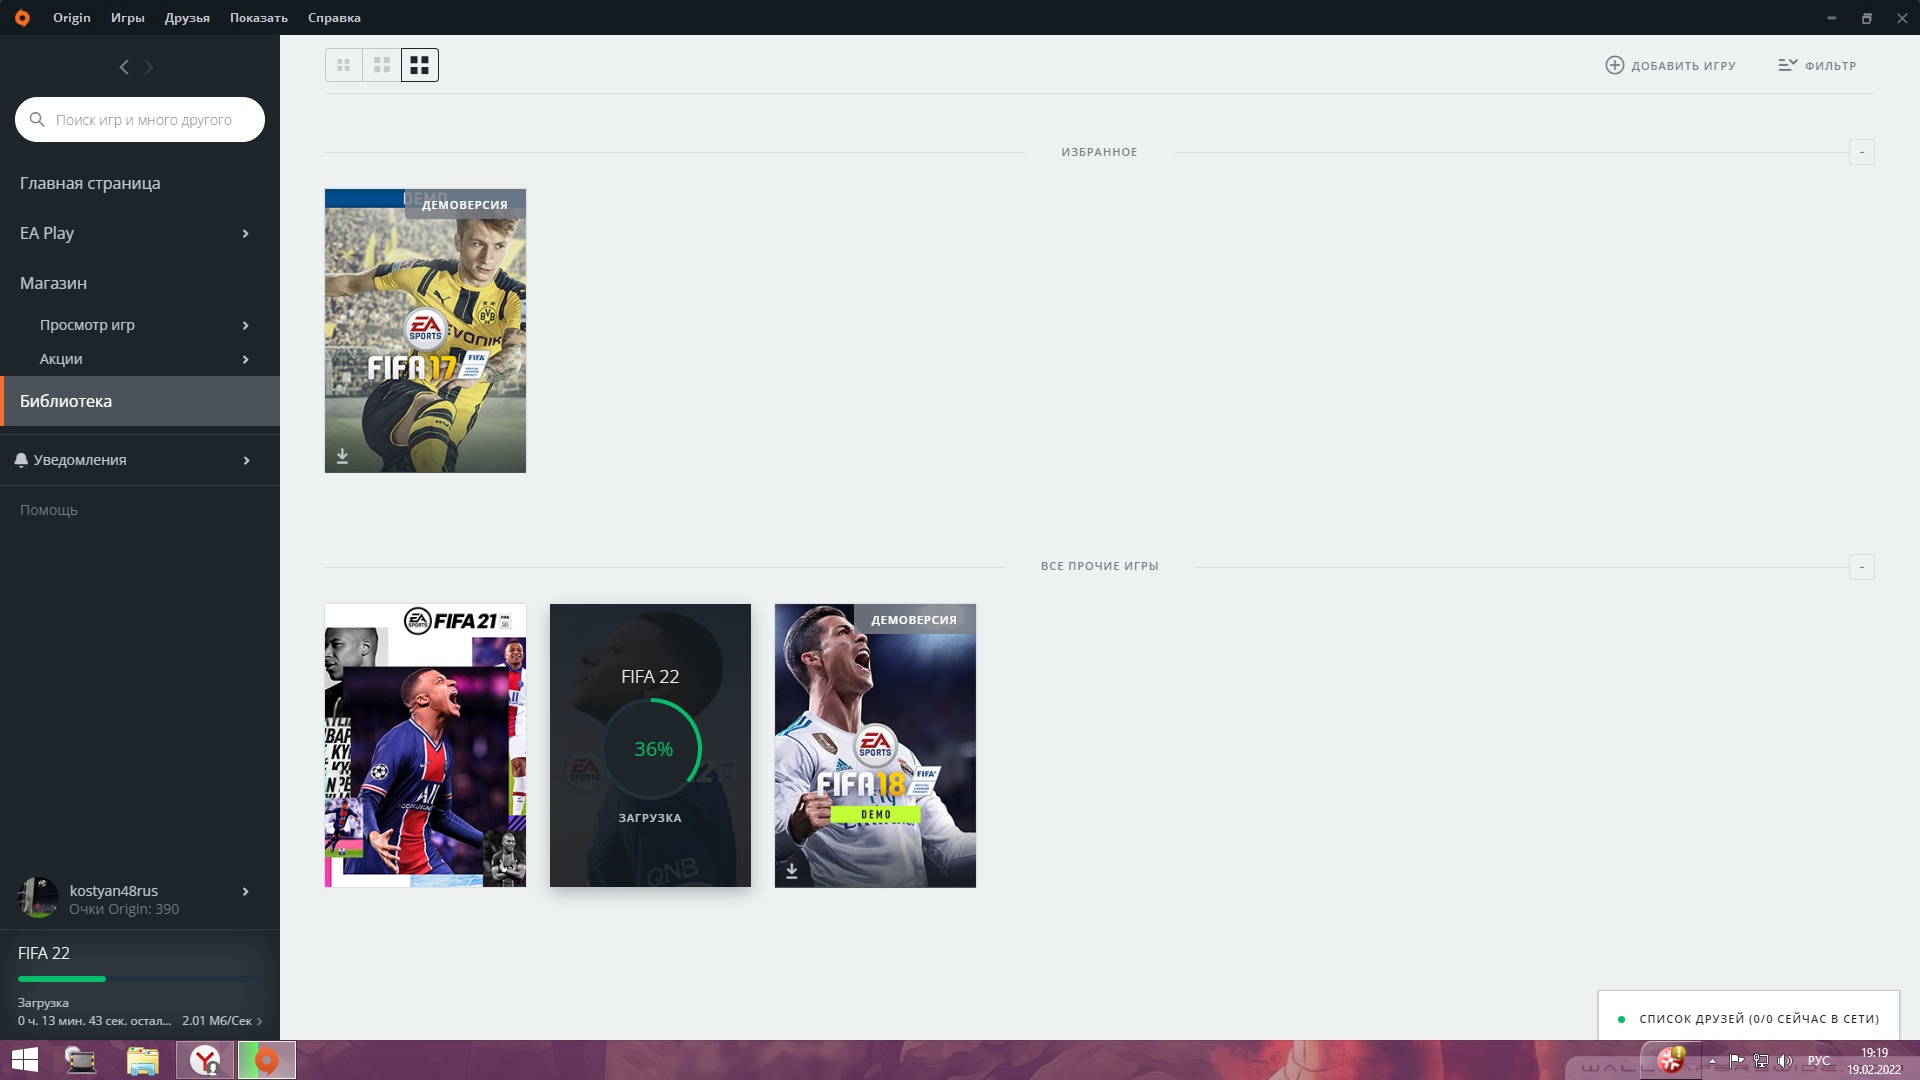Click FIFA 17 demo download arrow

(342, 456)
